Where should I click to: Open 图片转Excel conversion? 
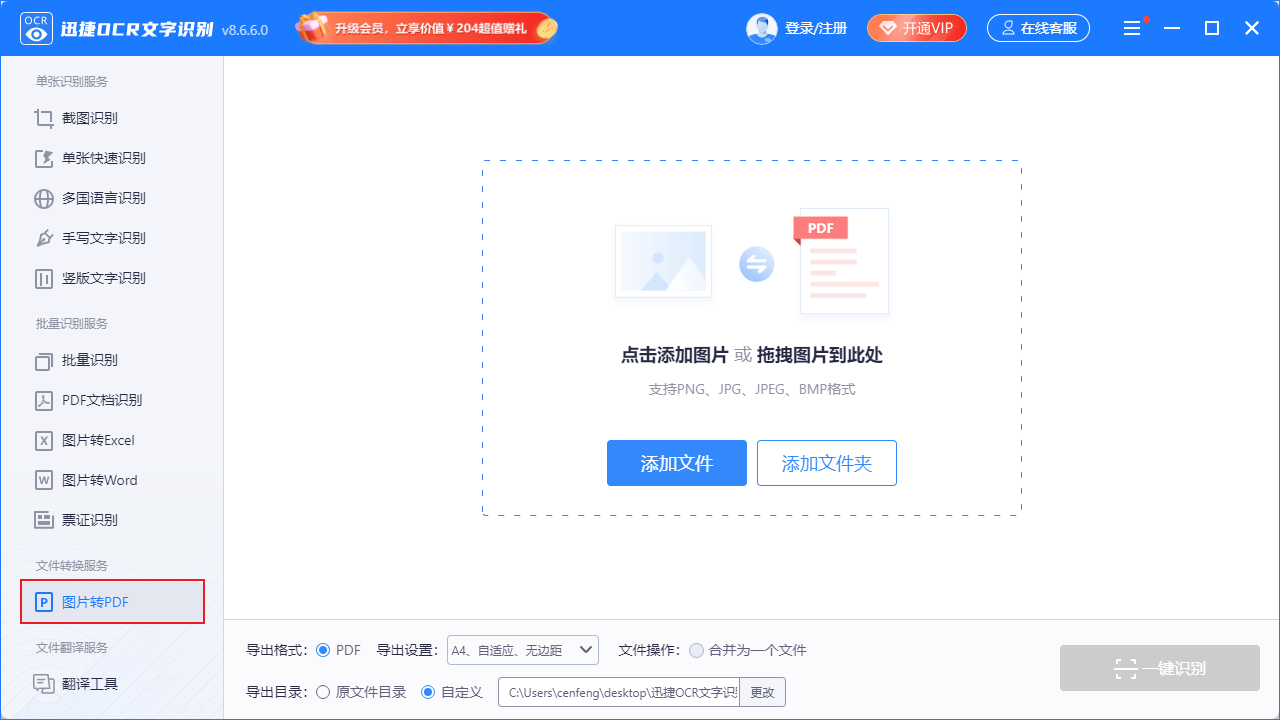tap(112, 440)
